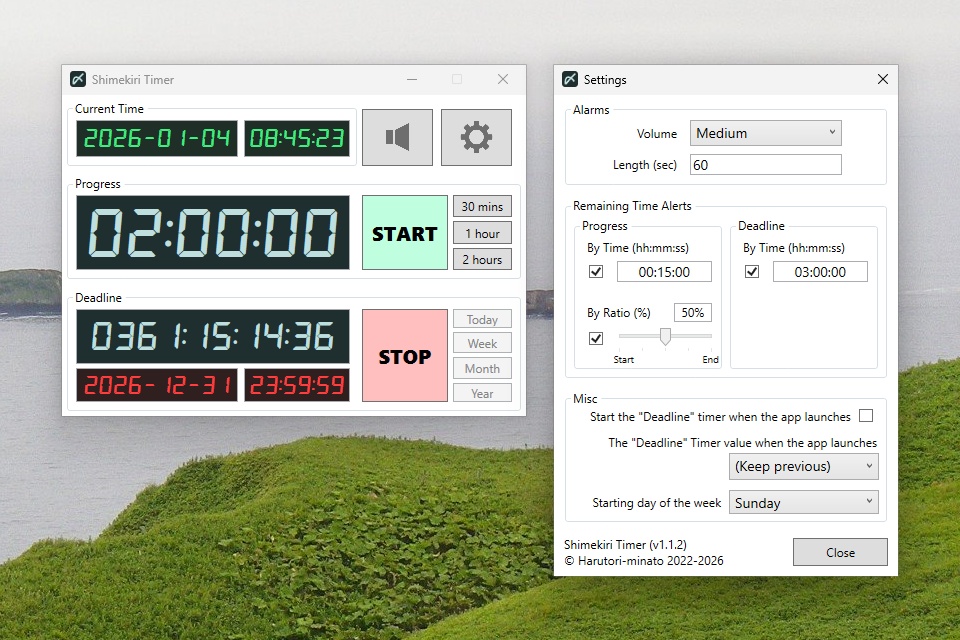Click the Deadline remaining countdown display

213,336
